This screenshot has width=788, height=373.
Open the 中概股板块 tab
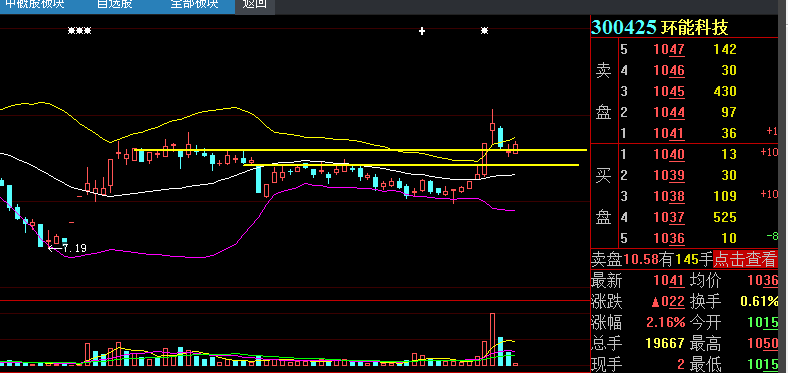35,5
